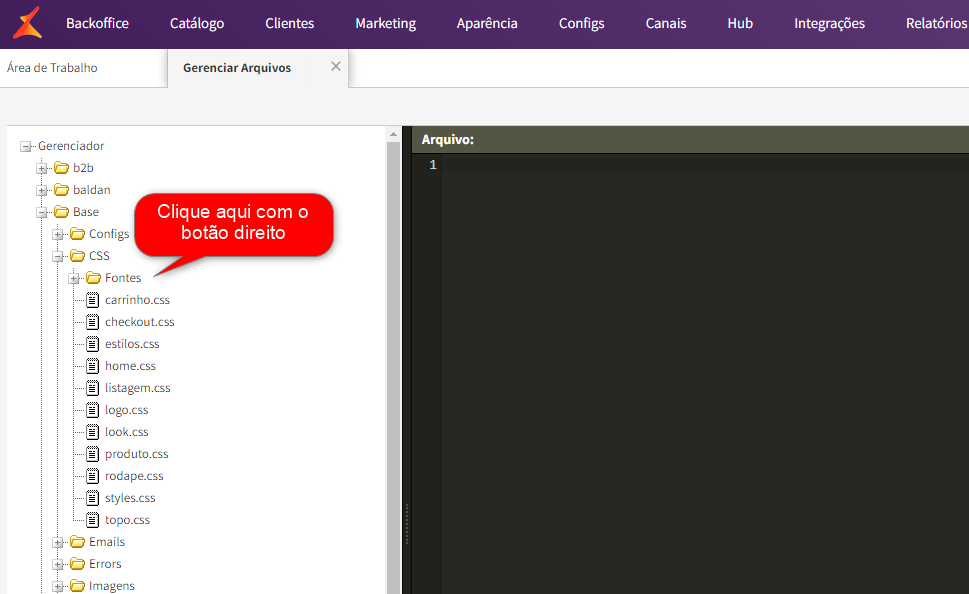Place cursor on editor line 1
Screen dimensions: 969x594
tap(705, 164)
